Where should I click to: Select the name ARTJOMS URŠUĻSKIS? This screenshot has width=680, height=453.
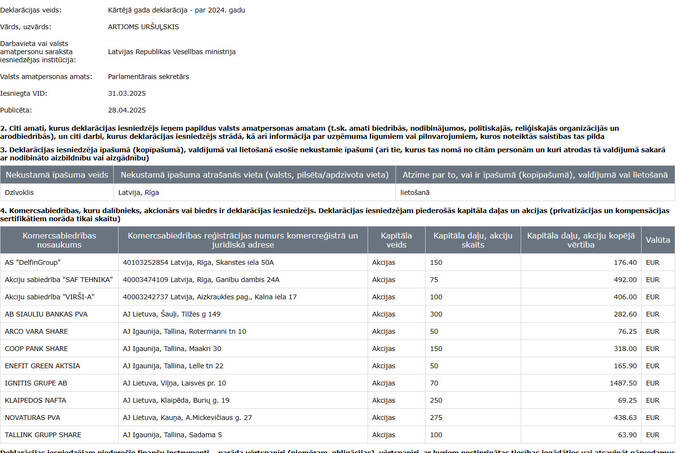point(143,26)
